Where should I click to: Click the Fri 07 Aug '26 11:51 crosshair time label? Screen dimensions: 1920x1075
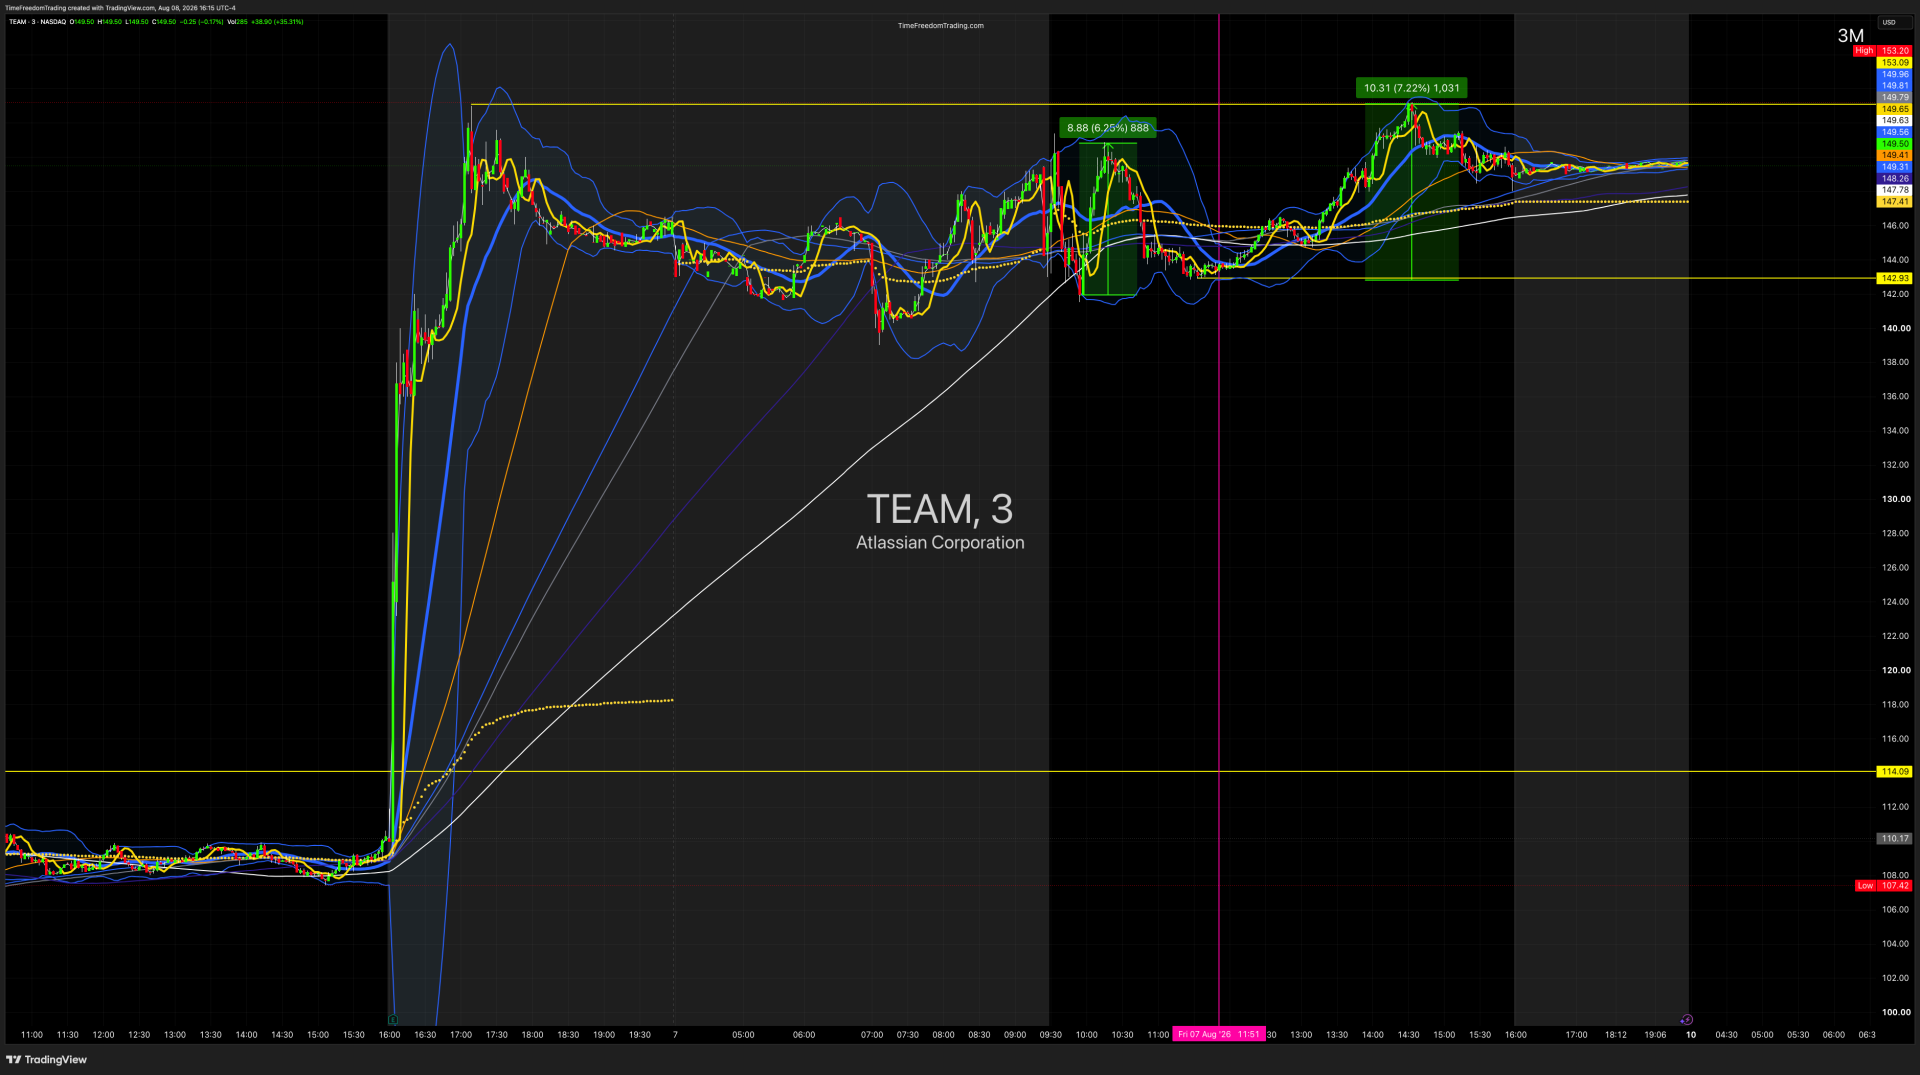coord(1219,1034)
